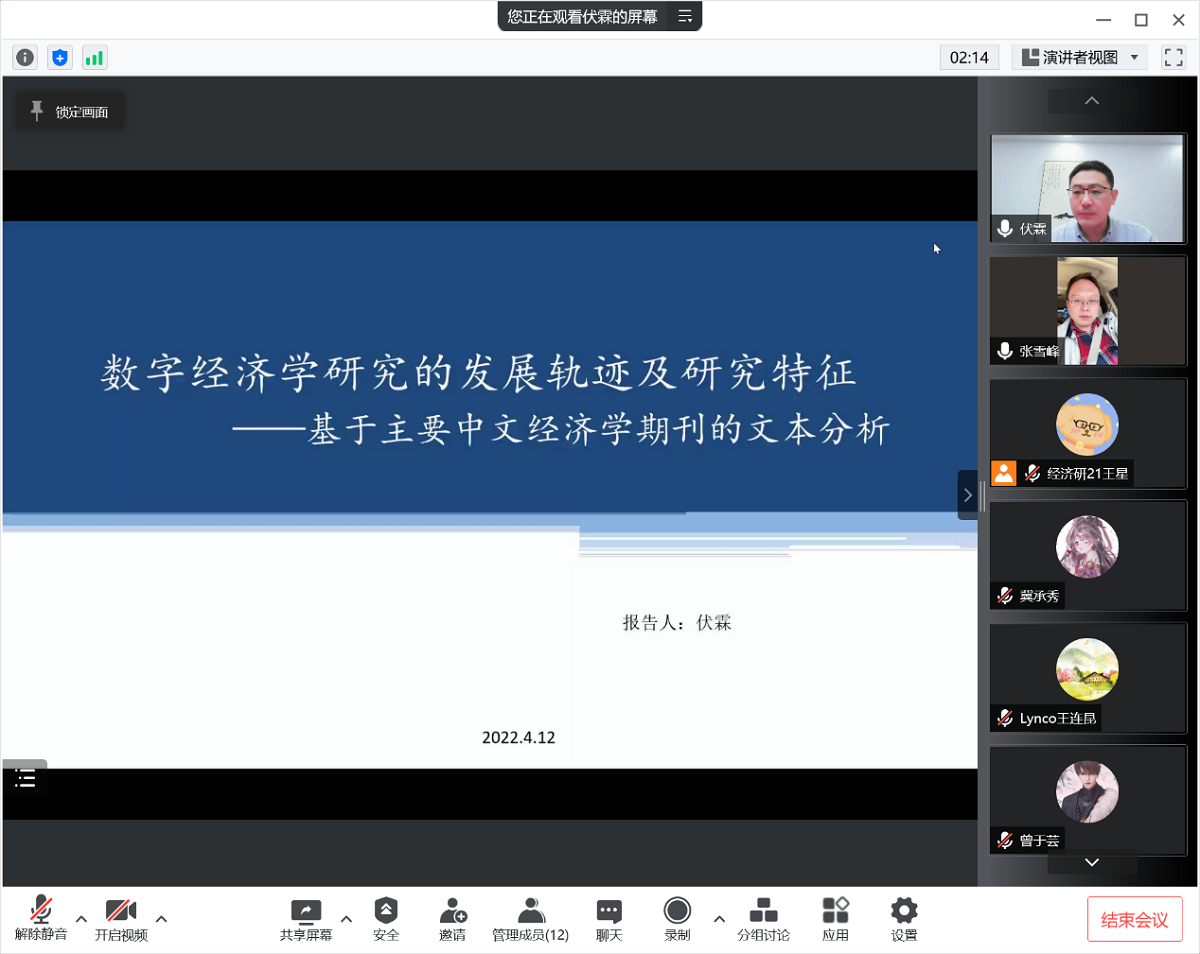Viewport: 1200px width, 954px height.
Task: Collapse the participant video side panel
Action: [x=967, y=495]
